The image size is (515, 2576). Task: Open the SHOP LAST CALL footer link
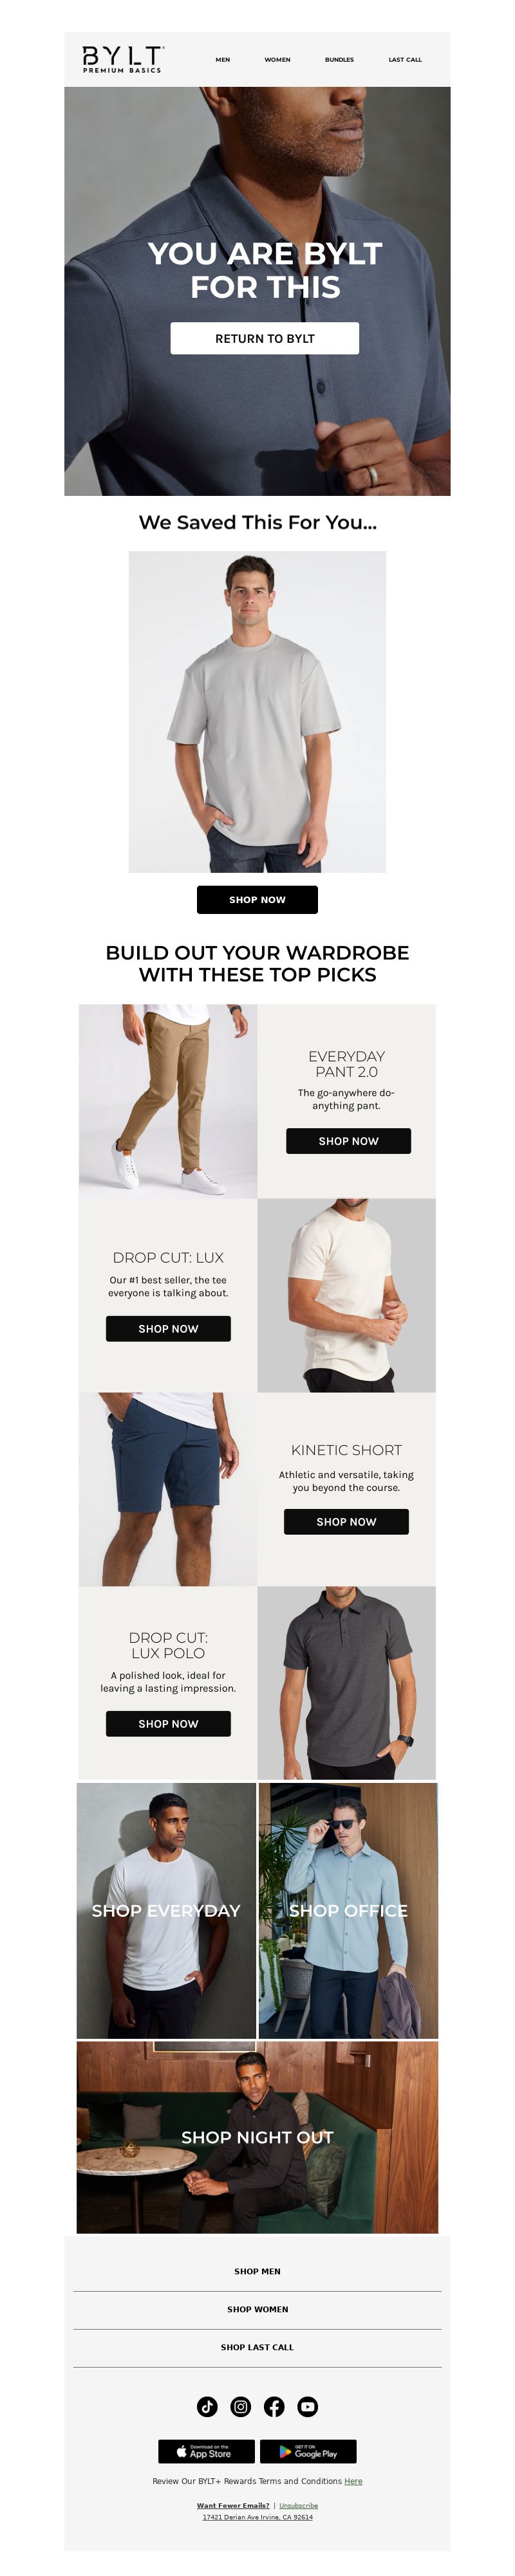257,2347
